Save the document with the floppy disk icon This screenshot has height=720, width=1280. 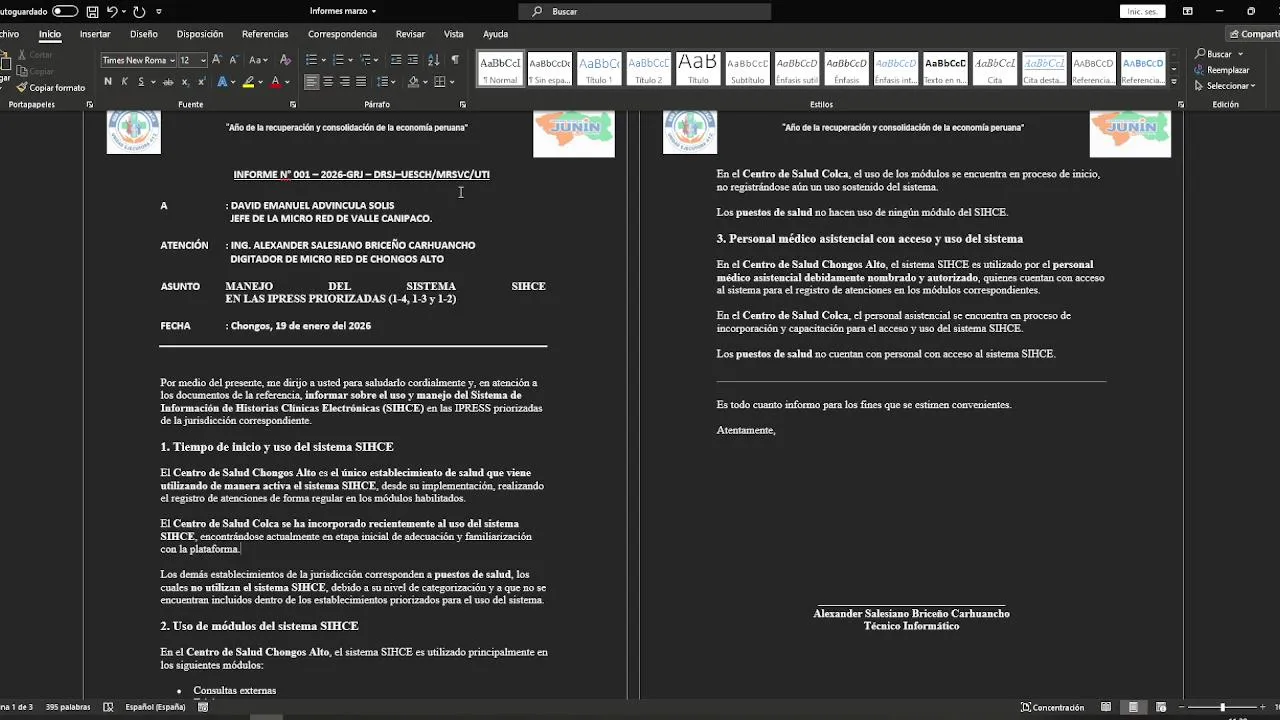[x=92, y=11]
